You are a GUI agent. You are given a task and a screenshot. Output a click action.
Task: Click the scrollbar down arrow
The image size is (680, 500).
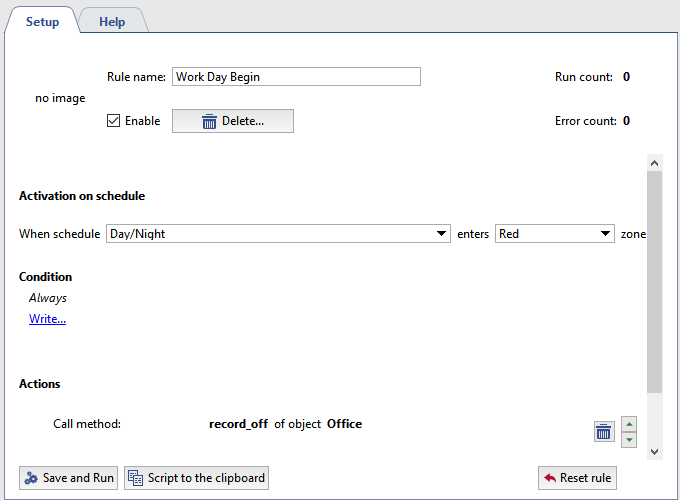(654, 451)
